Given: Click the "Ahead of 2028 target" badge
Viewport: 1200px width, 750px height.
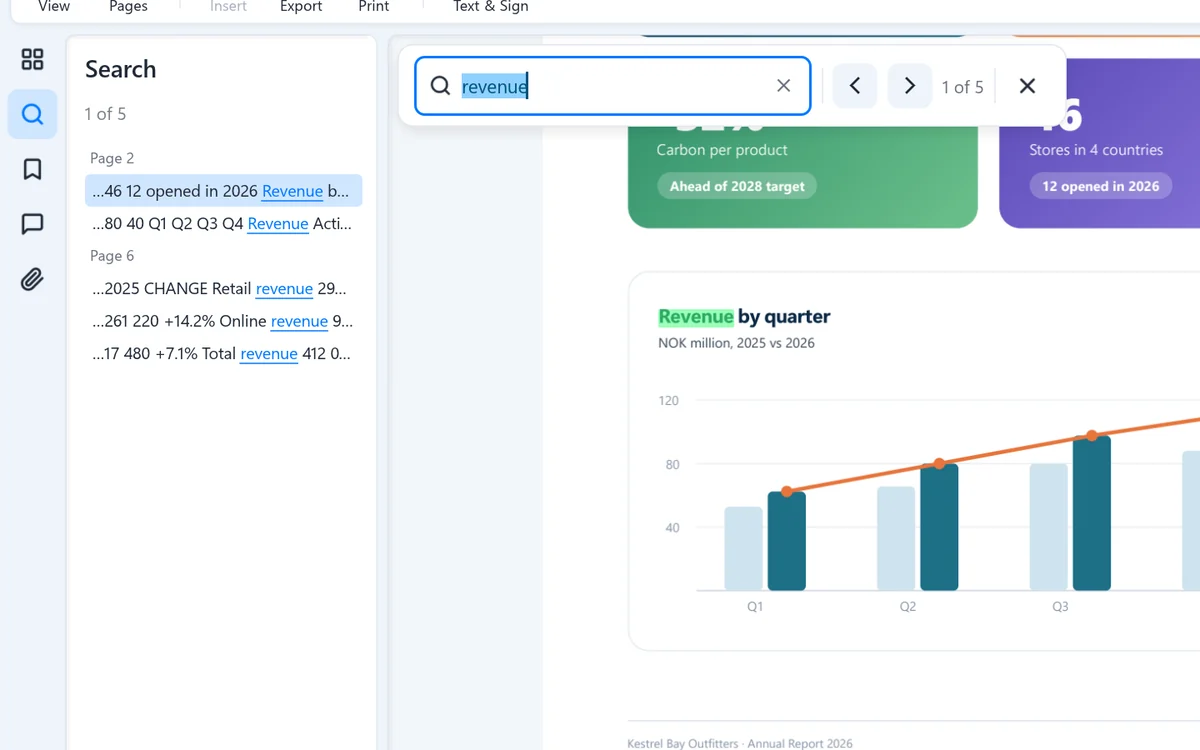Looking at the screenshot, I should (737, 186).
